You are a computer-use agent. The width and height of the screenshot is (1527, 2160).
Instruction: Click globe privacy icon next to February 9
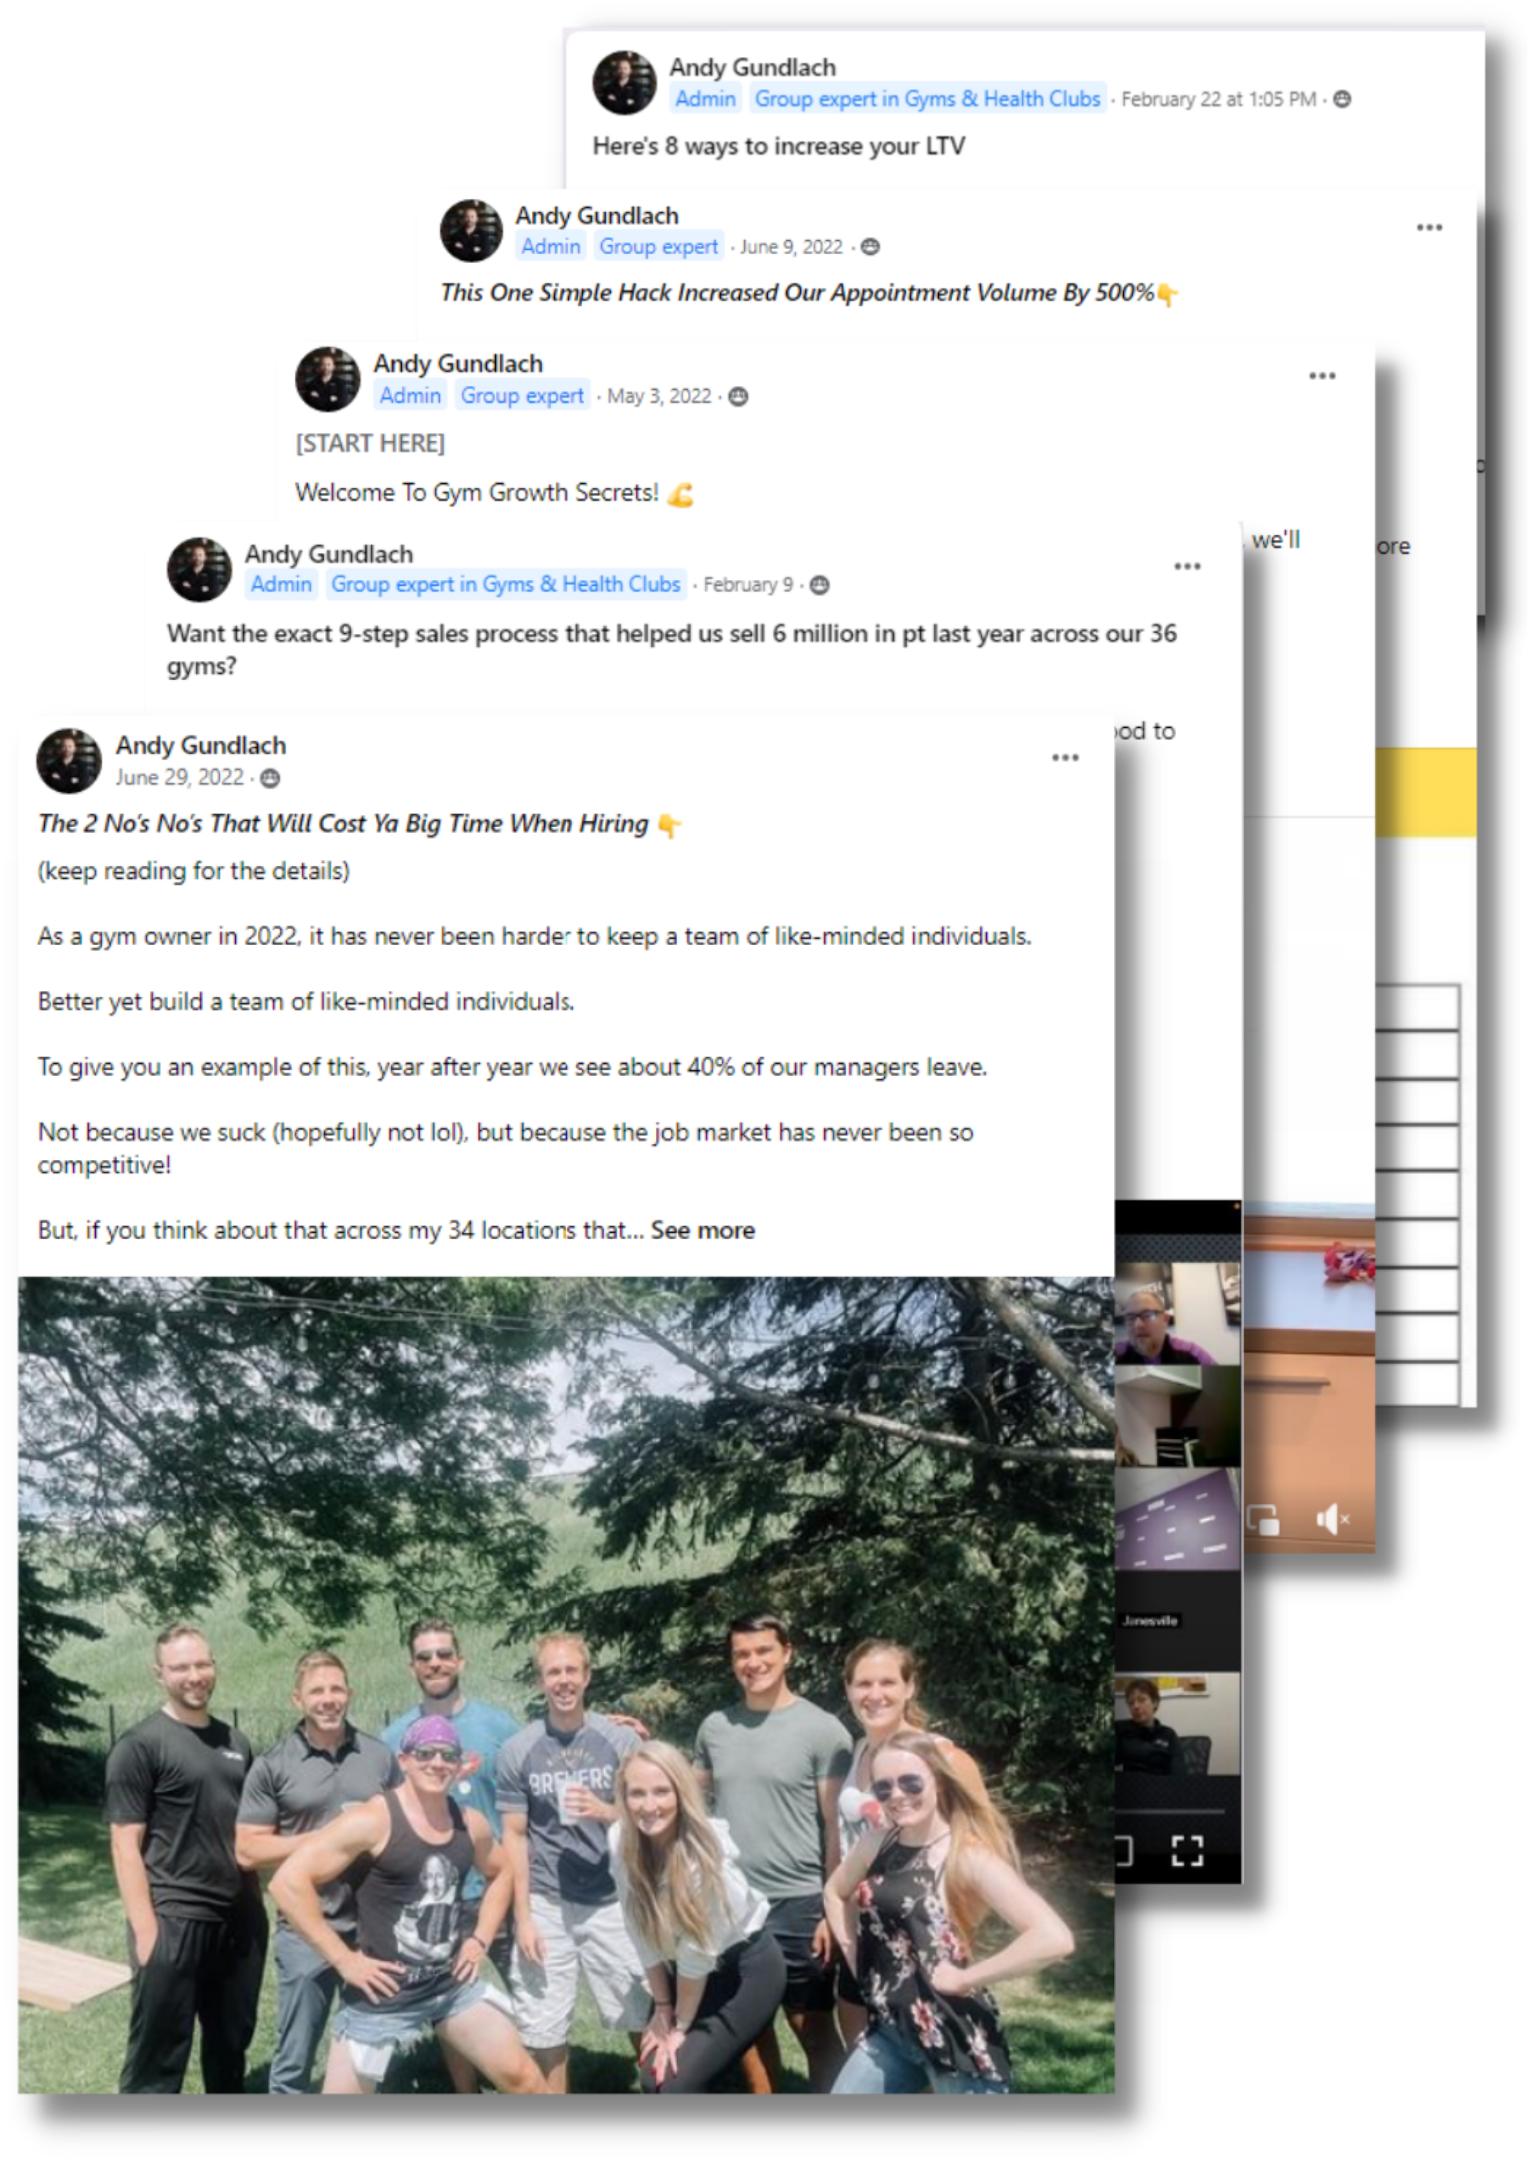coord(819,585)
